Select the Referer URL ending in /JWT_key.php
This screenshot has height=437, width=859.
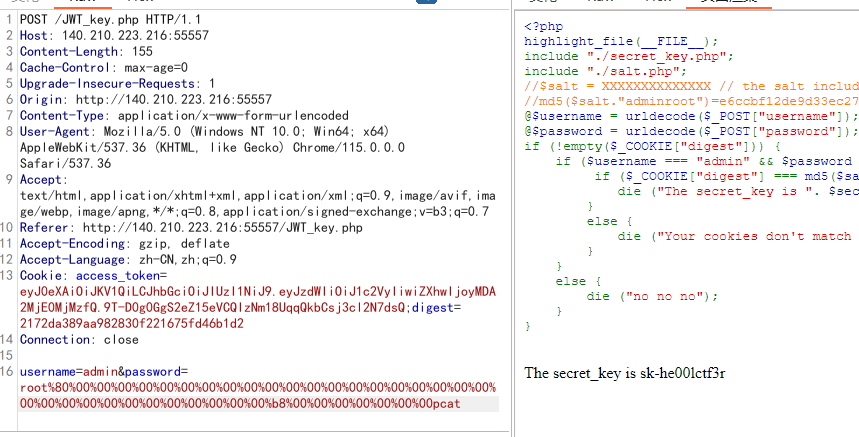point(222,228)
